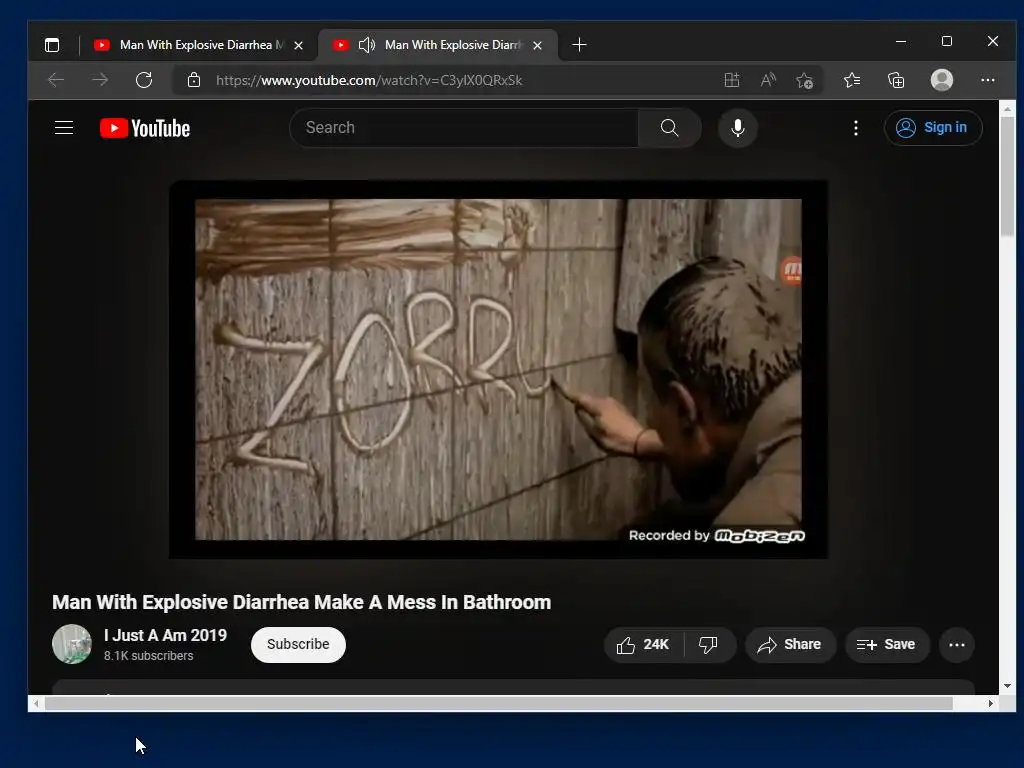Click the video title text
The image size is (1024, 768).
pyautogui.click(x=302, y=602)
